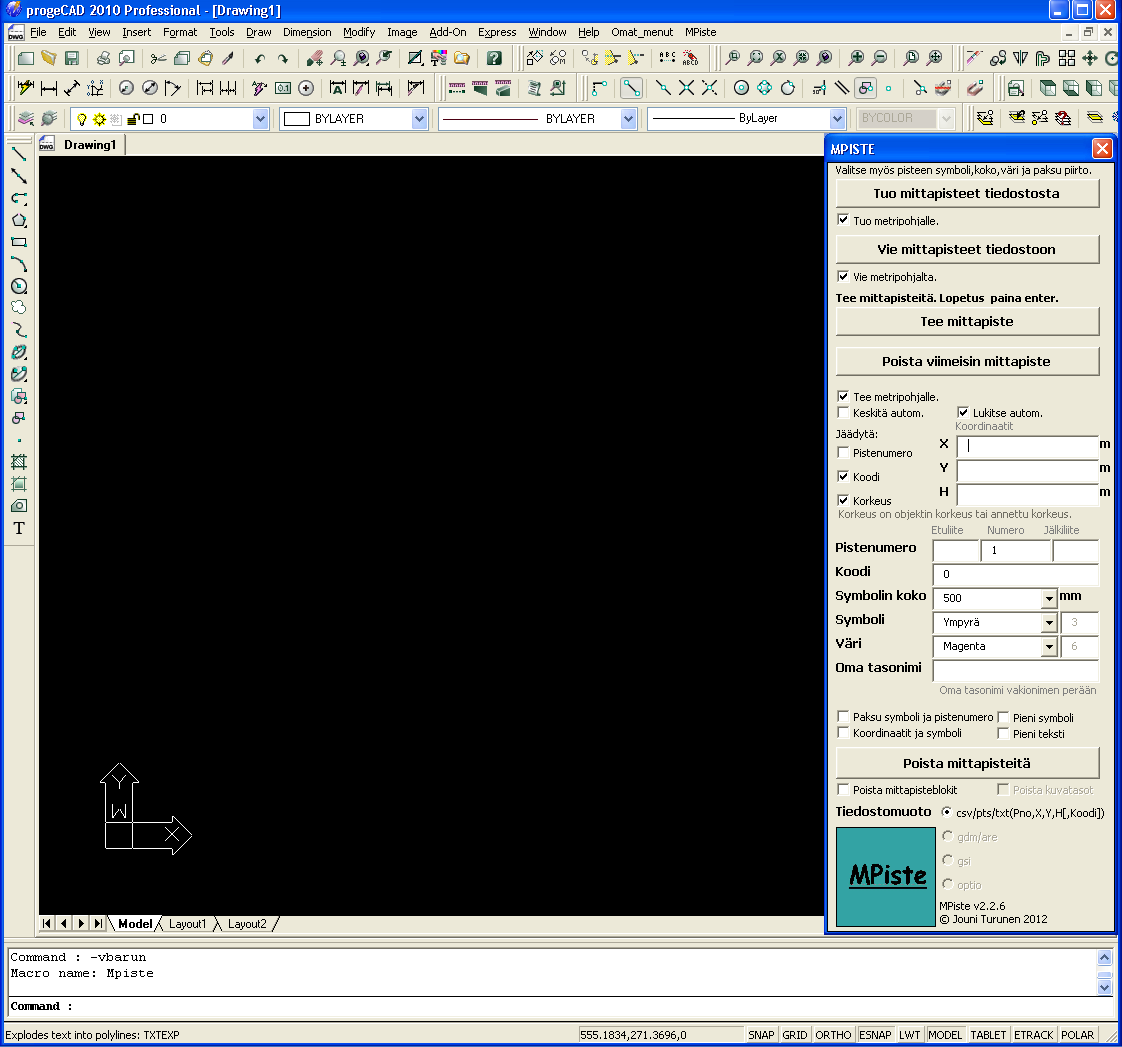Open the Dimension menu

click(307, 32)
